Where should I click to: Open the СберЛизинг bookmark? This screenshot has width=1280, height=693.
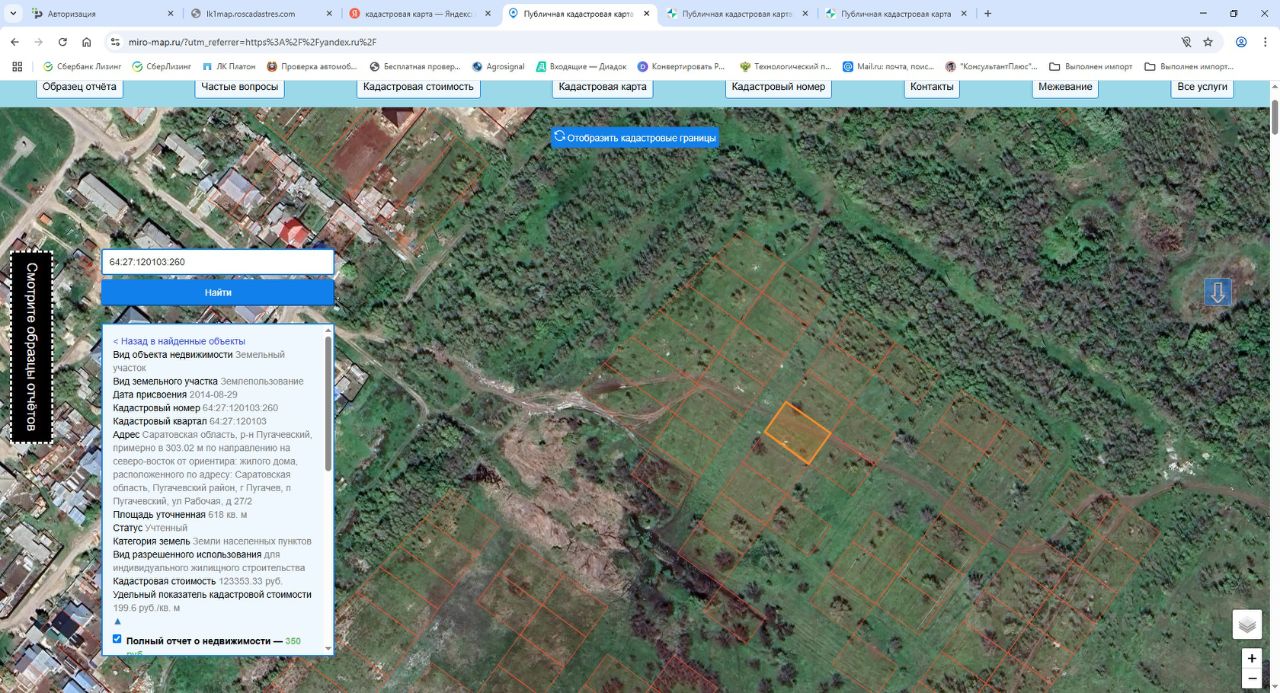161,66
